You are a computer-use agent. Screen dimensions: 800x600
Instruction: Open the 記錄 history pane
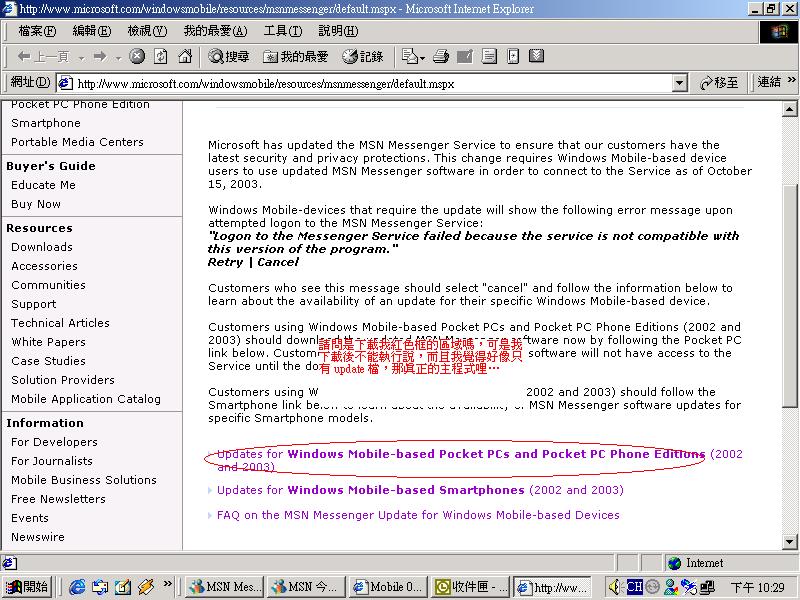363,57
